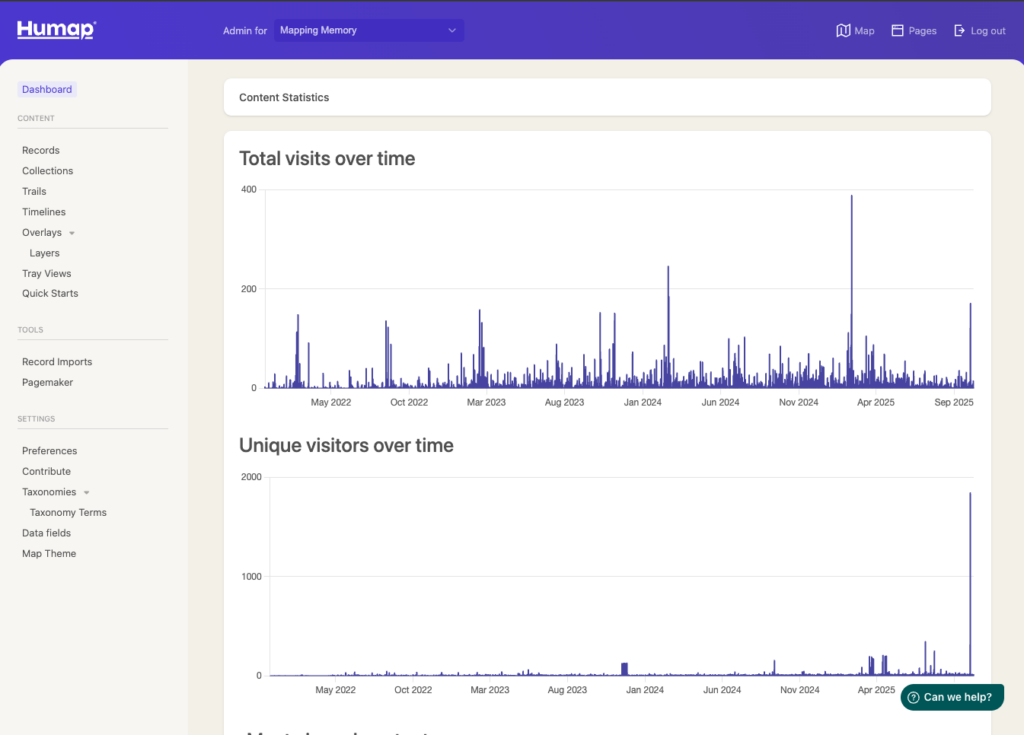
Task: Click the Humap logo
Action: (x=56, y=30)
